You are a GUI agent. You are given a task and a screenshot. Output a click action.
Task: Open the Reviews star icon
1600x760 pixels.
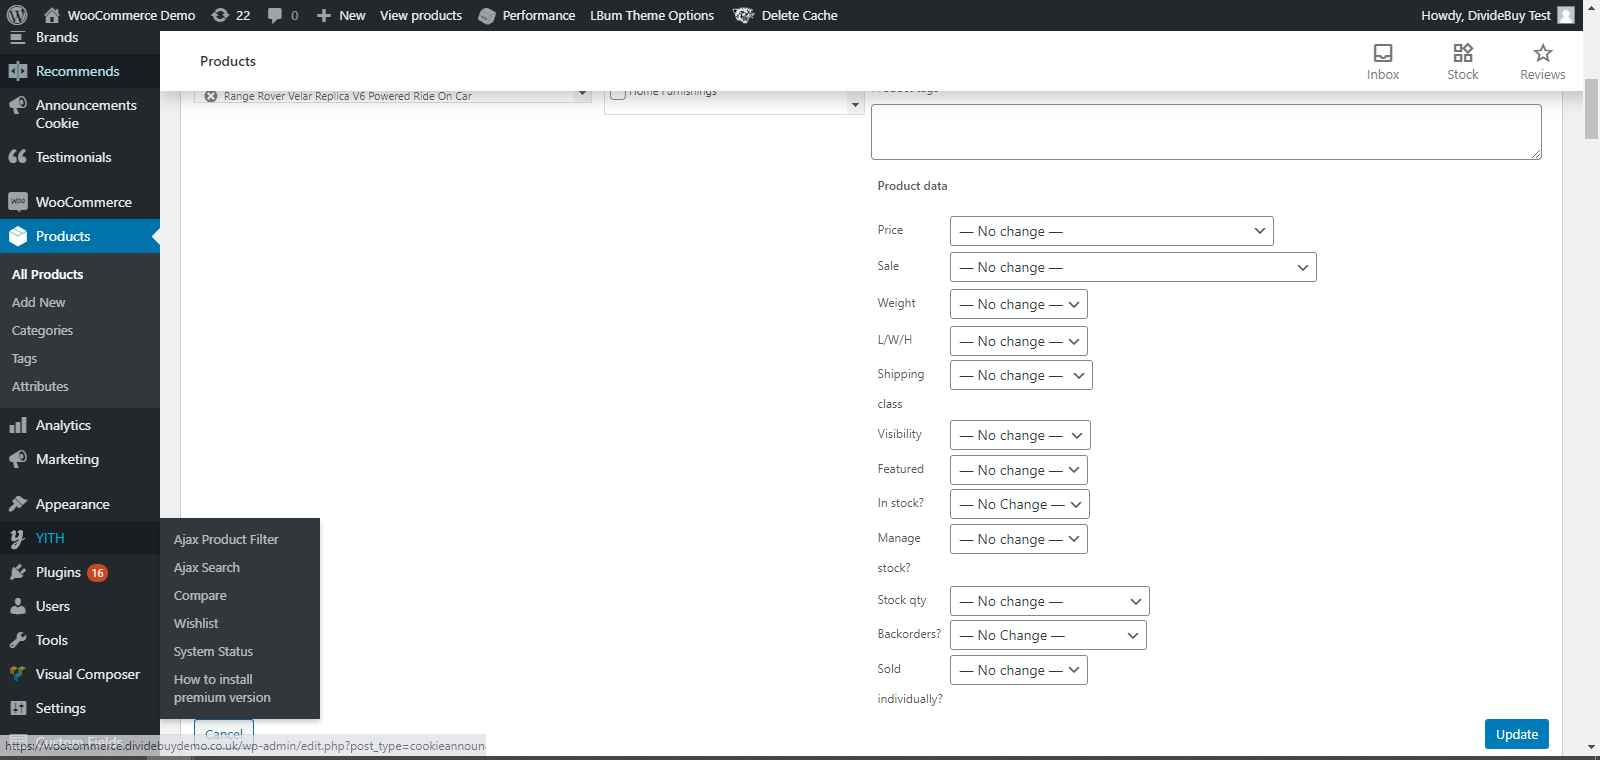coord(1542,53)
